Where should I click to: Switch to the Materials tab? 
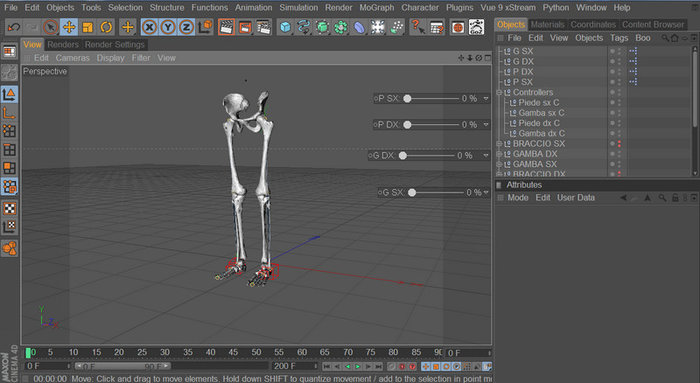click(x=547, y=25)
